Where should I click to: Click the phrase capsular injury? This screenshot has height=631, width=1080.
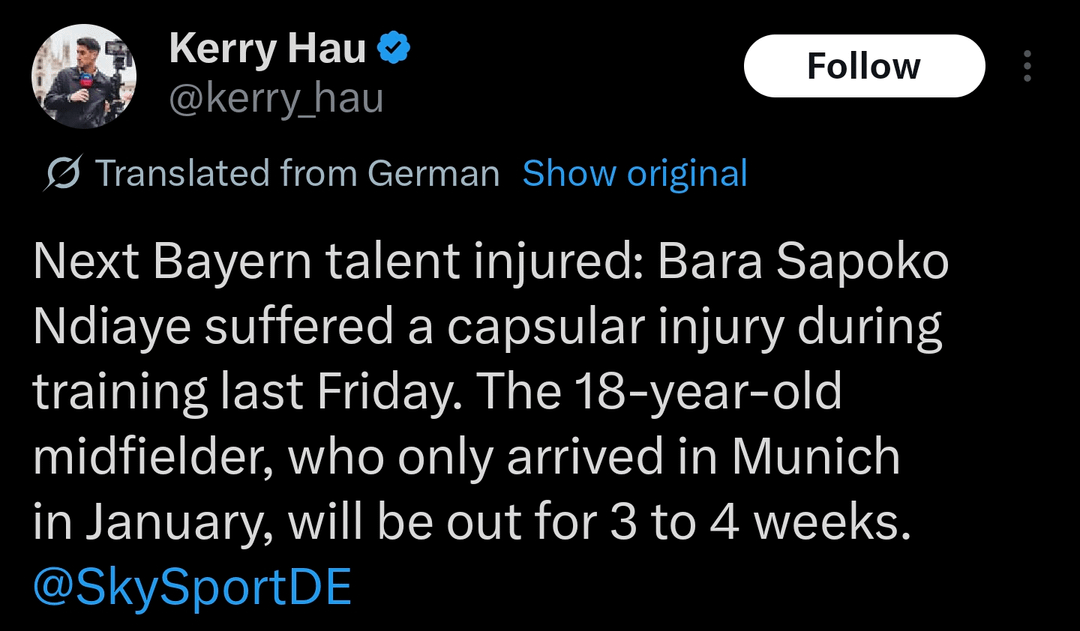[x=596, y=328]
